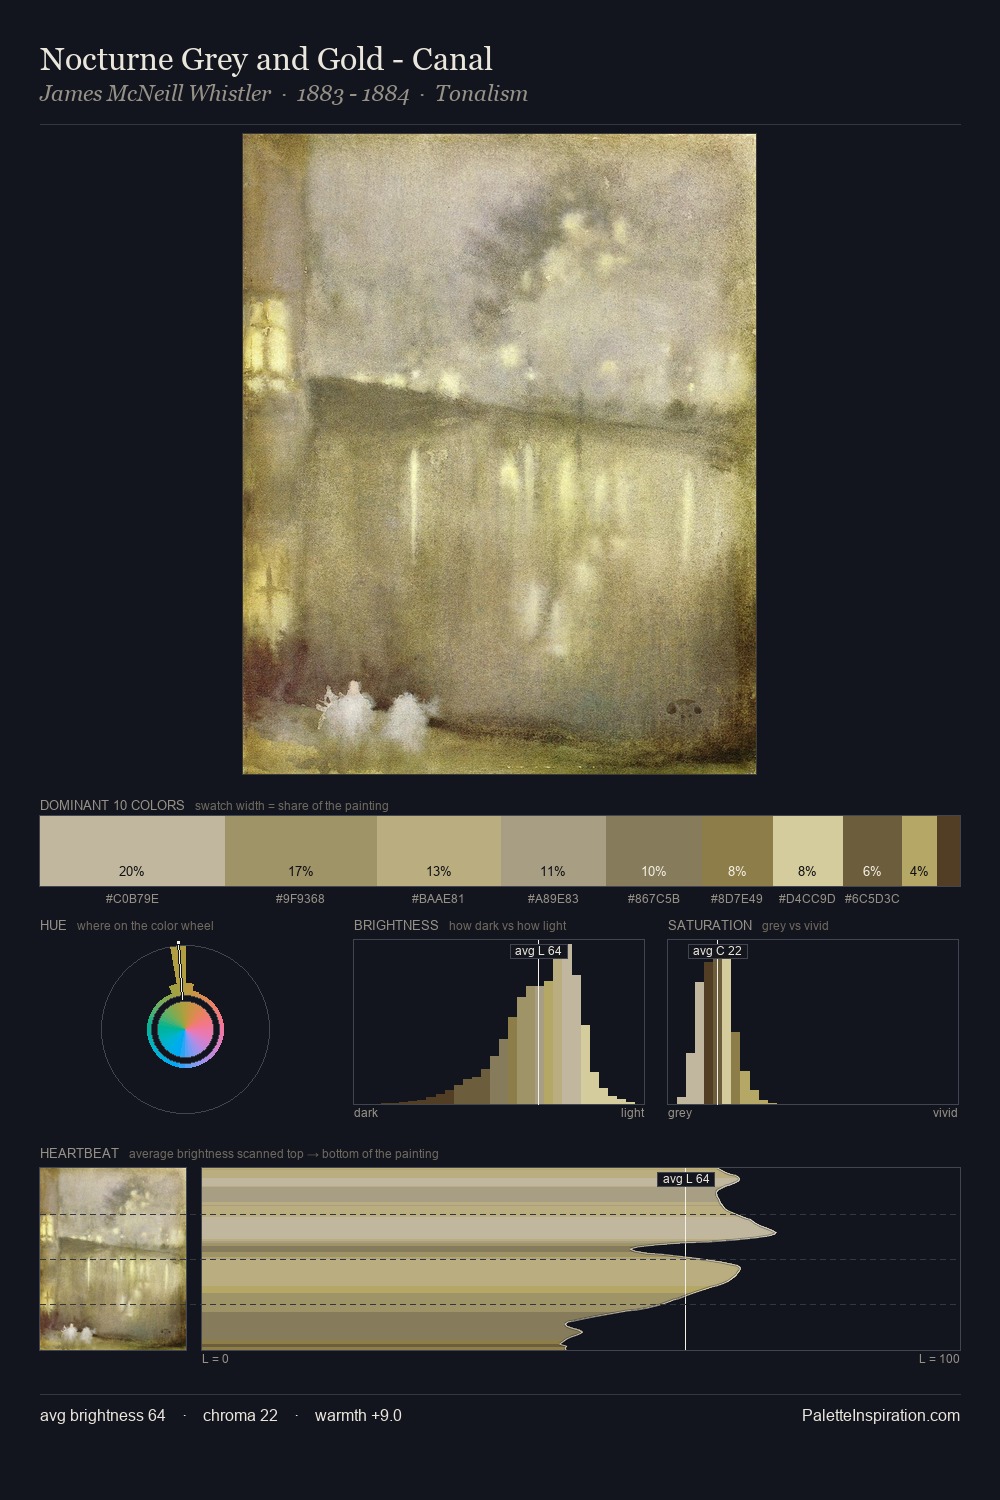Click the hue color wheel

pyautogui.click(x=185, y=1029)
